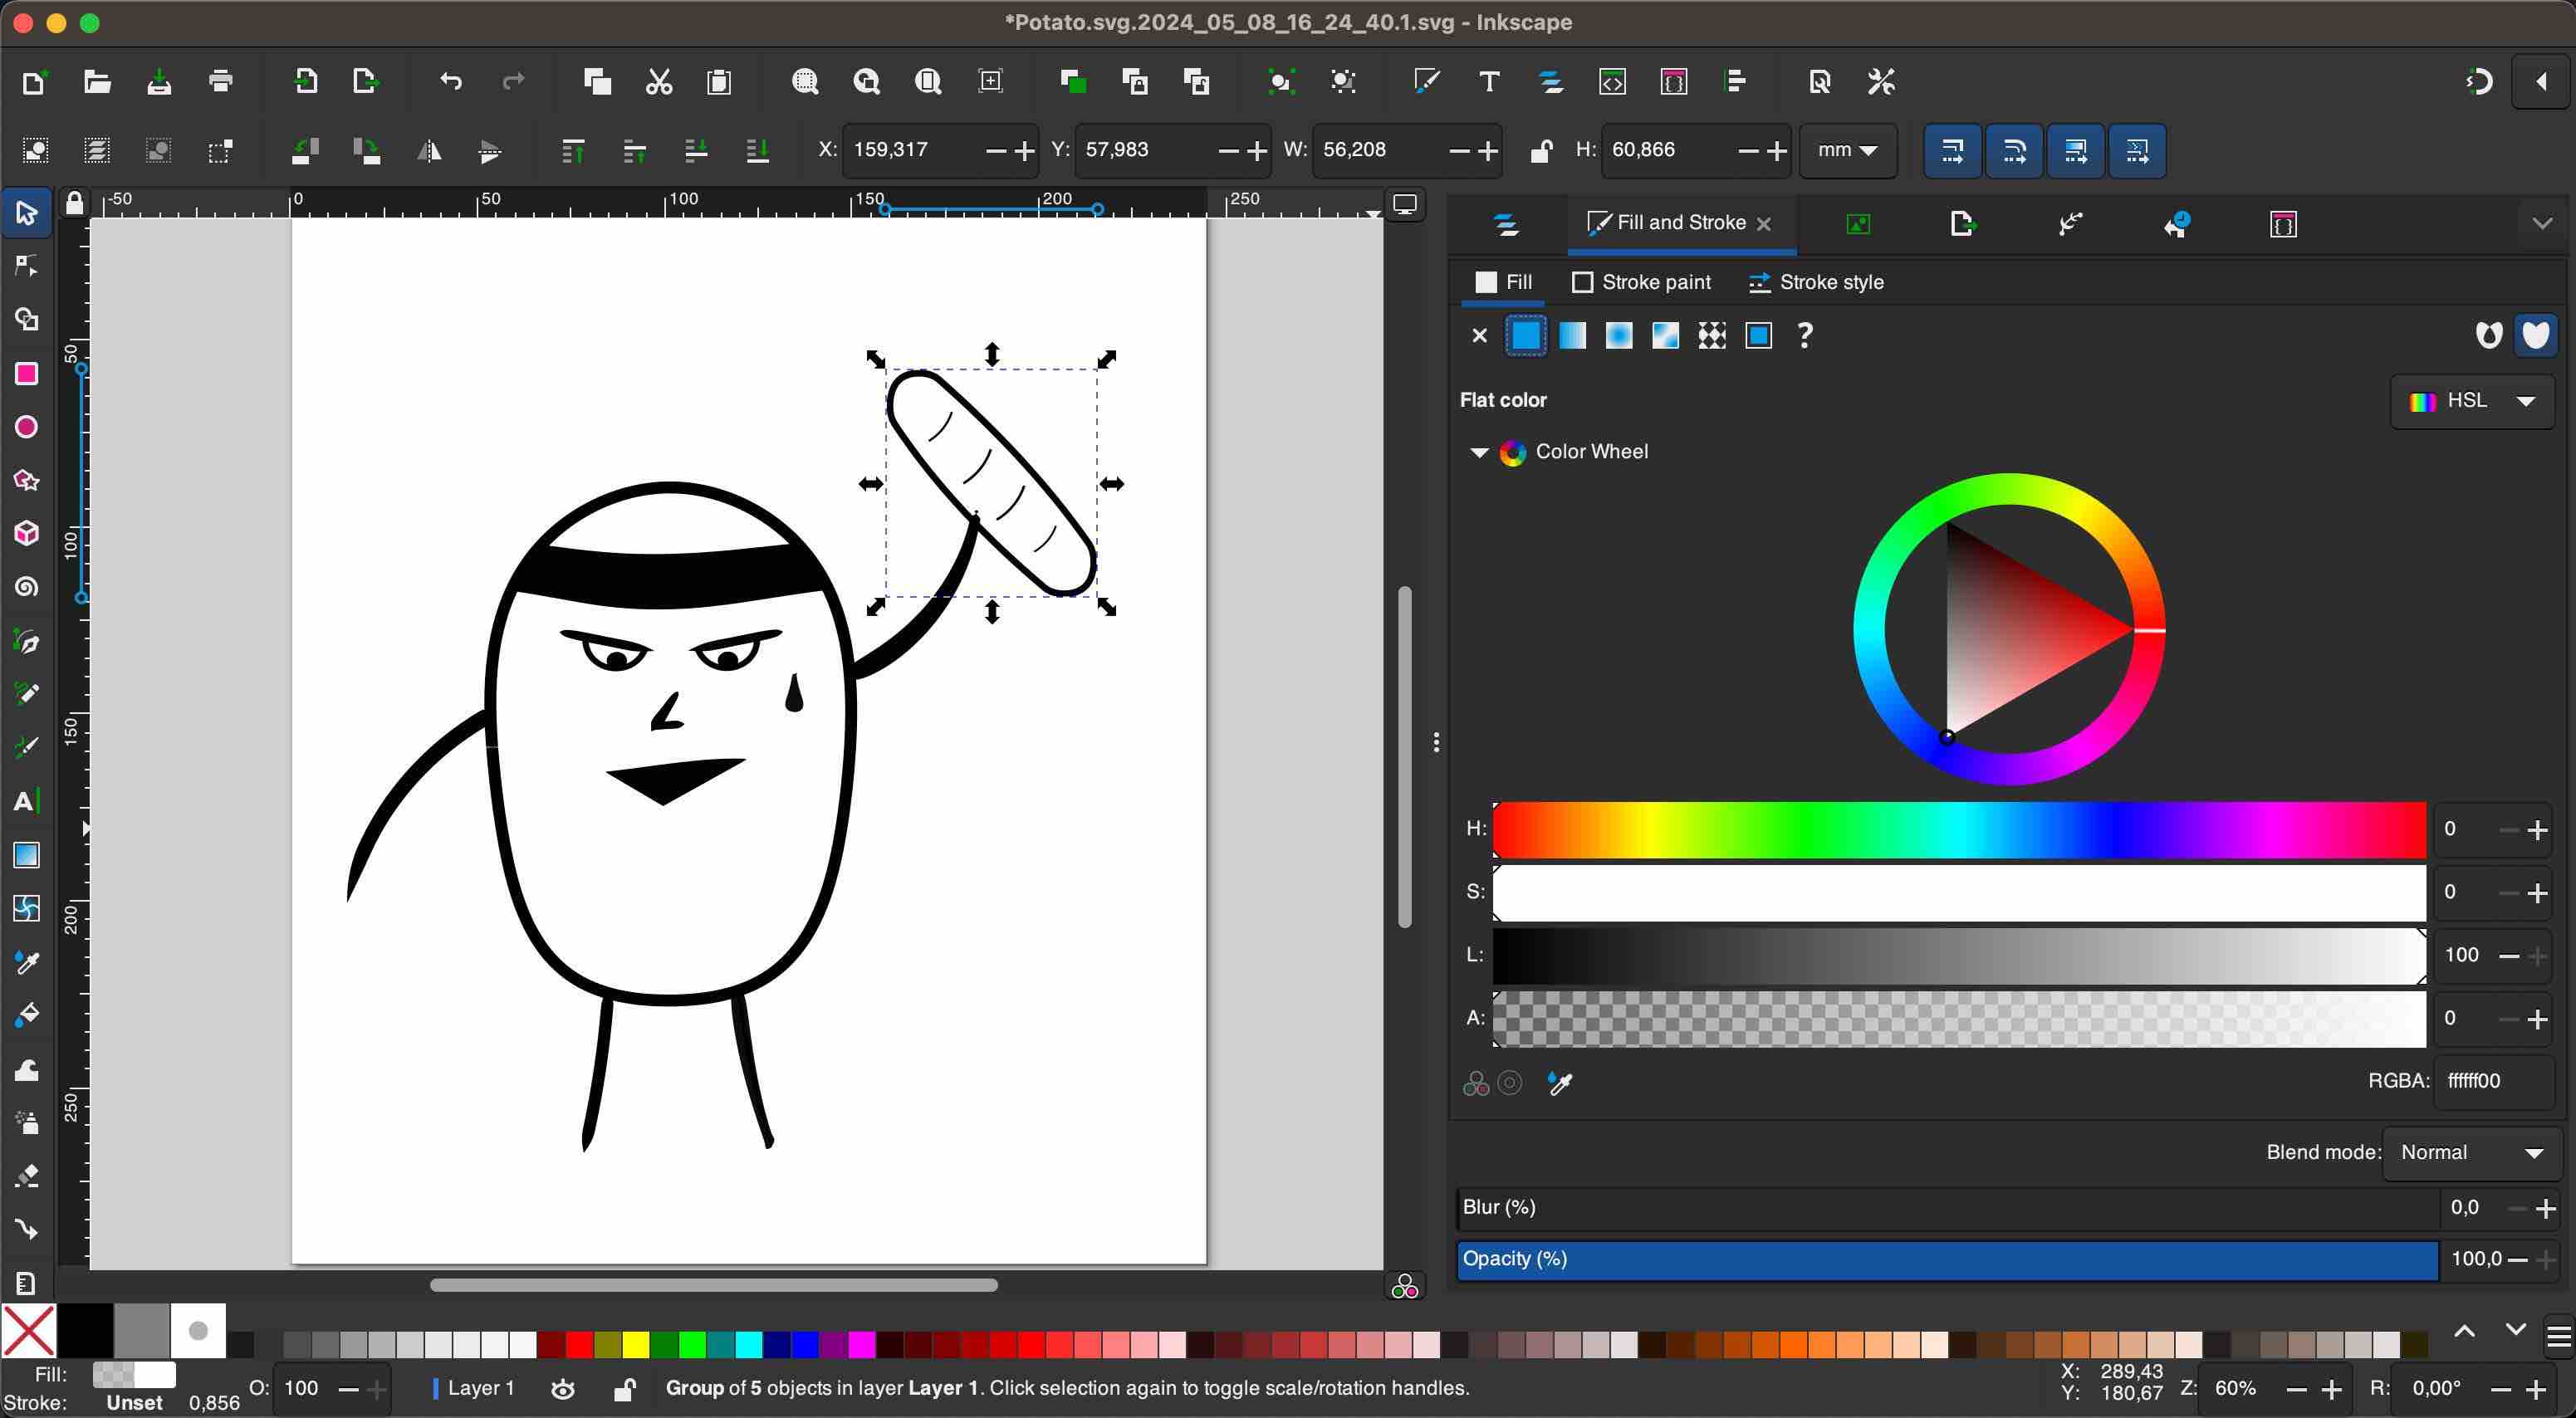Viewport: 2576px width, 1418px height.
Task: Select the Ellipse tool
Action: click(x=27, y=428)
